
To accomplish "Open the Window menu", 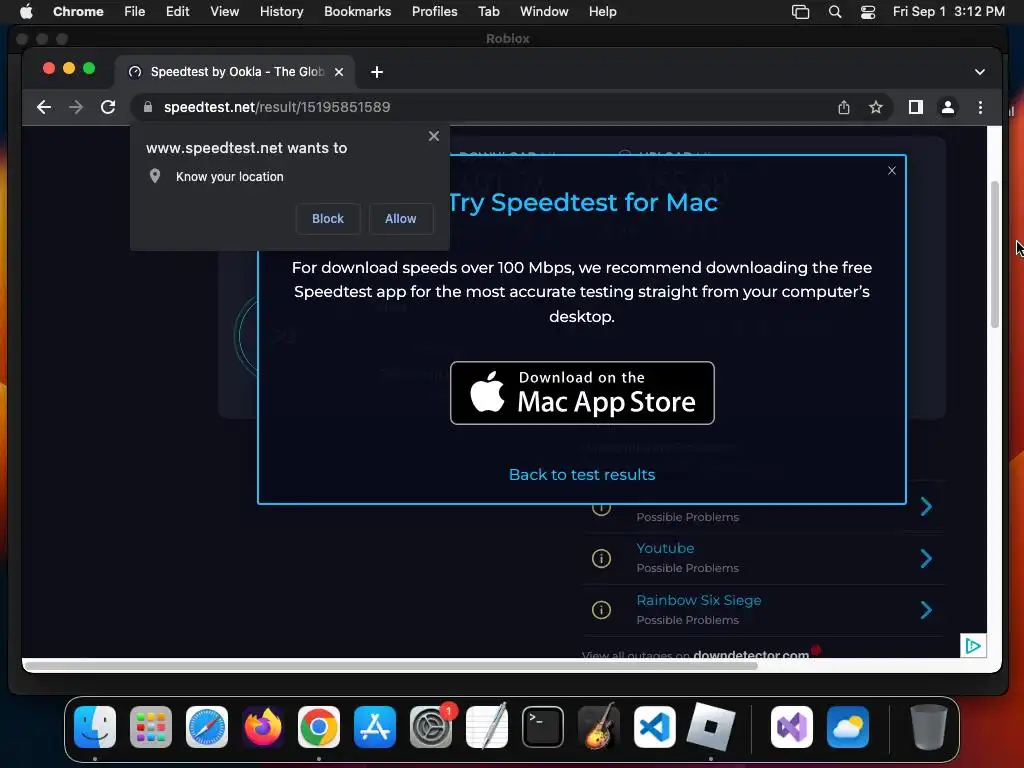I will click(x=544, y=12).
